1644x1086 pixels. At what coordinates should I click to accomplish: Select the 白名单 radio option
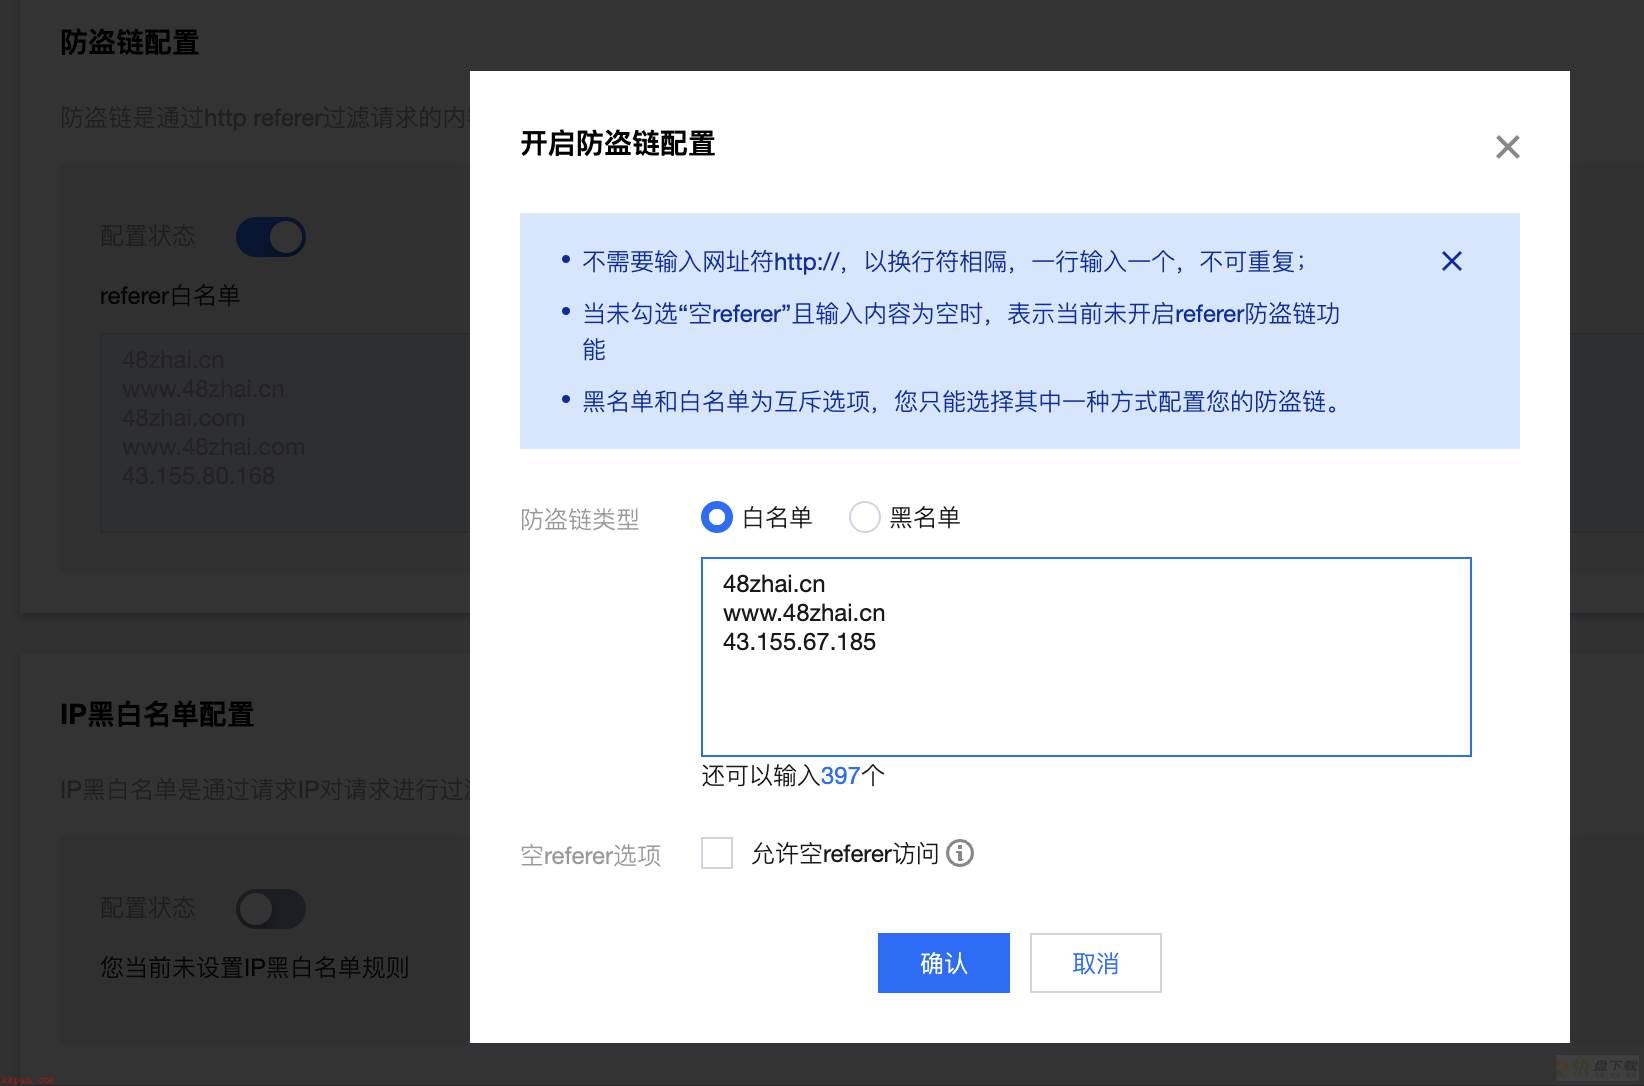point(717,517)
